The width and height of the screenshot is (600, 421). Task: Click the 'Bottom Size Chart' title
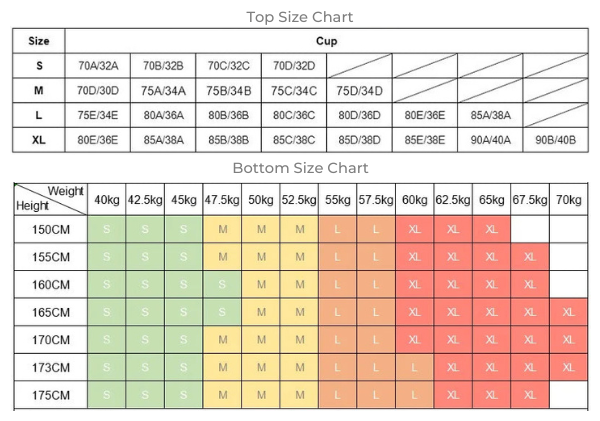(x=300, y=168)
